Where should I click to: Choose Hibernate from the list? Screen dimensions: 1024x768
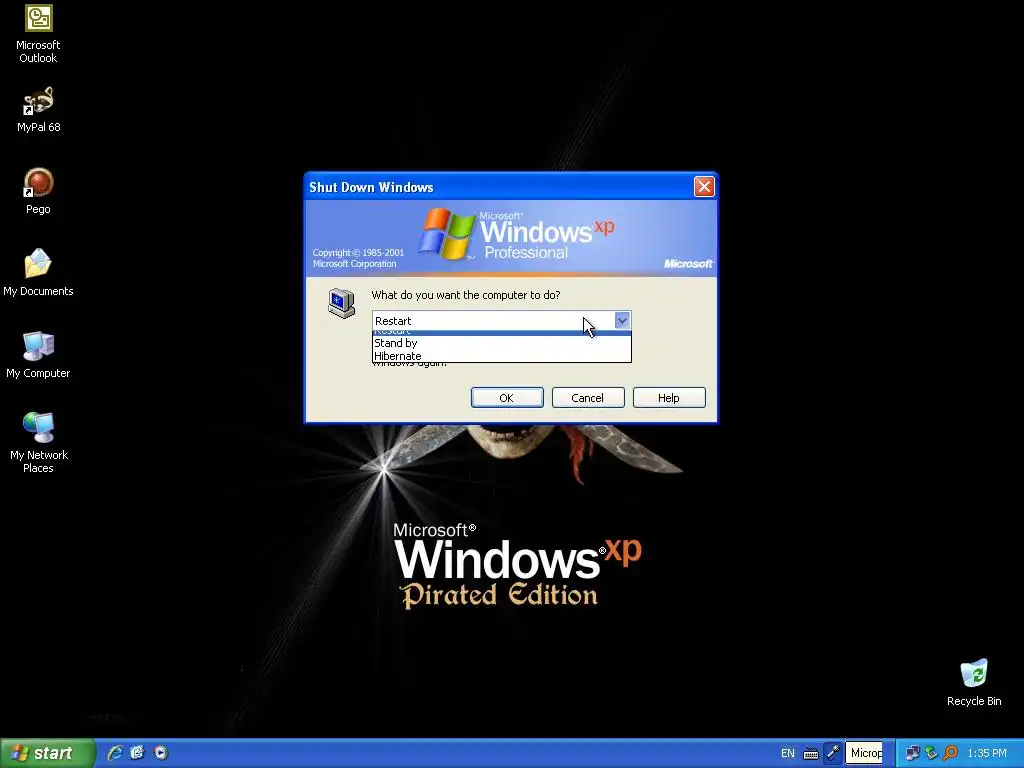click(x=502, y=356)
